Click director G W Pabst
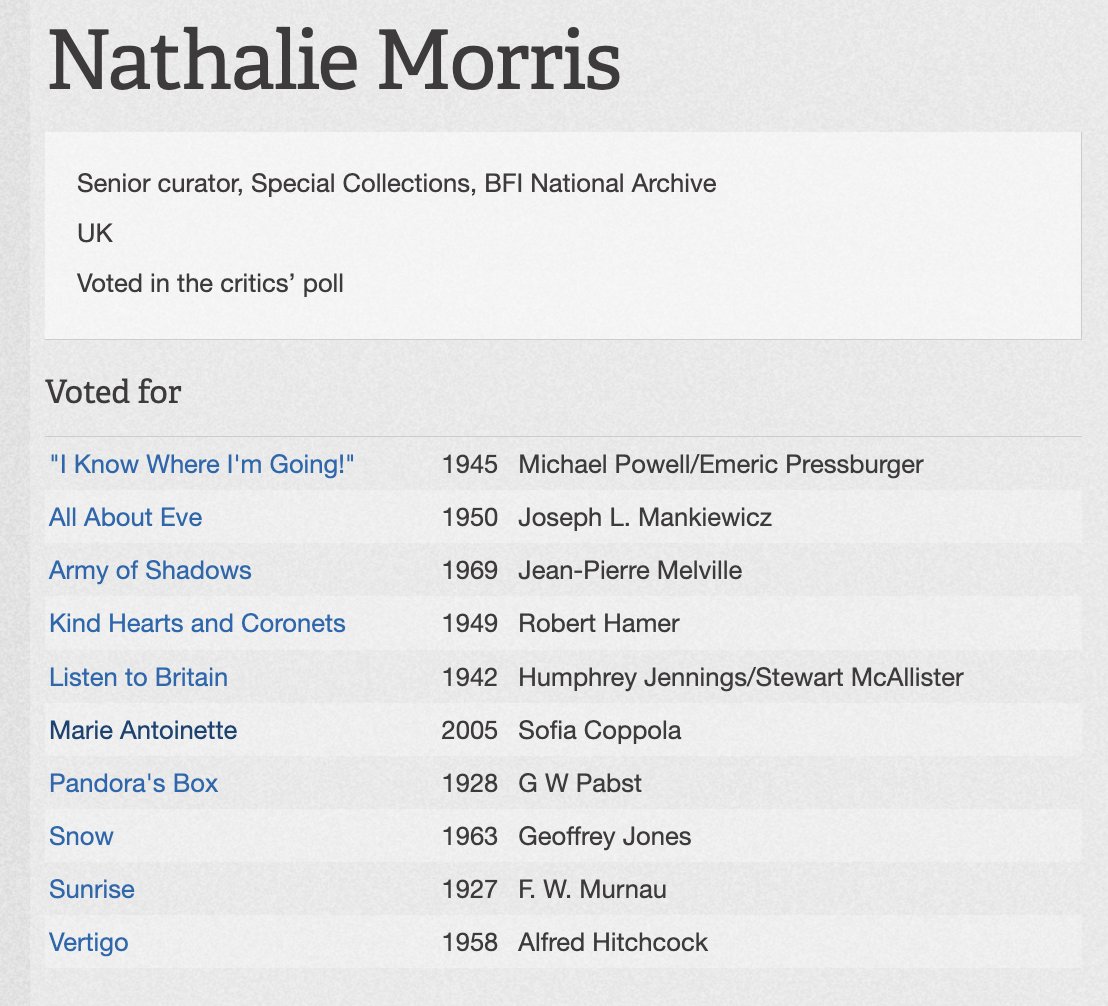The height and width of the screenshot is (1006, 1108). pyautogui.click(x=580, y=783)
